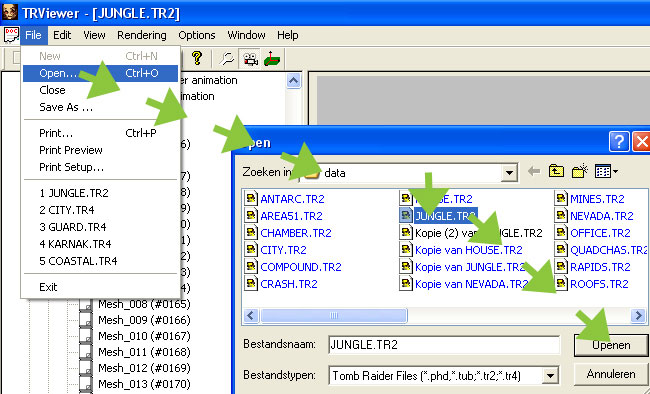
Task: Select file QUADCHAS.TR2
Action: tap(602, 250)
